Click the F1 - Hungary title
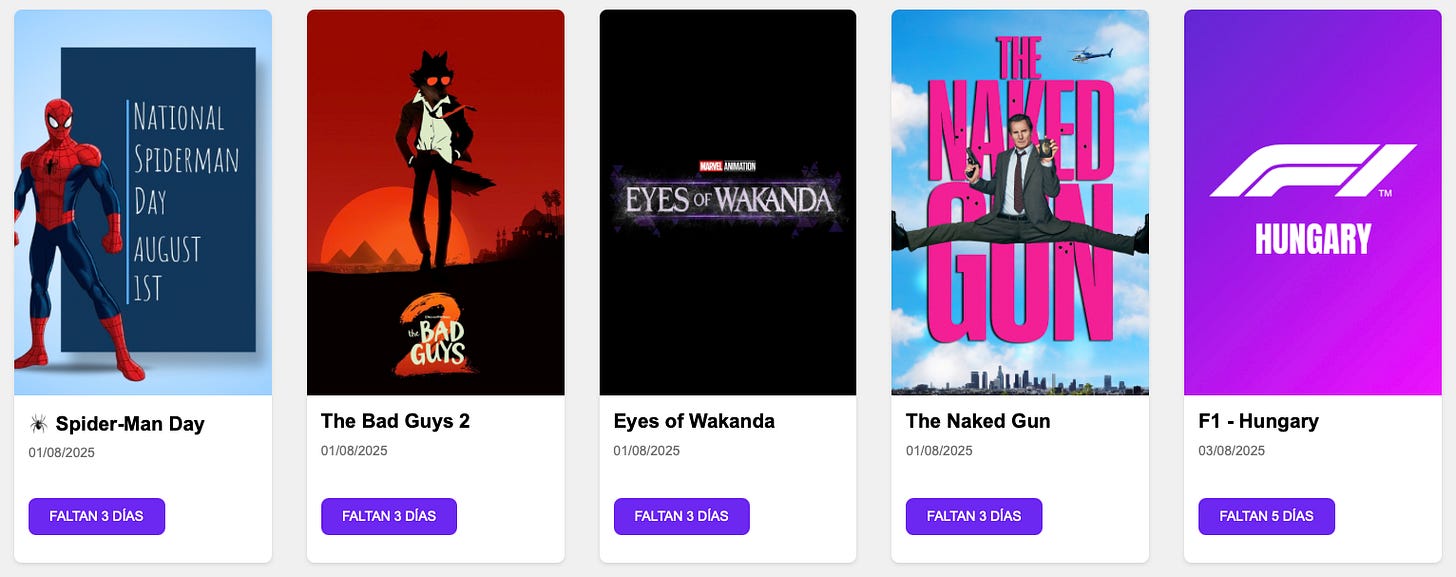Image resolution: width=1456 pixels, height=577 pixels. [1258, 421]
